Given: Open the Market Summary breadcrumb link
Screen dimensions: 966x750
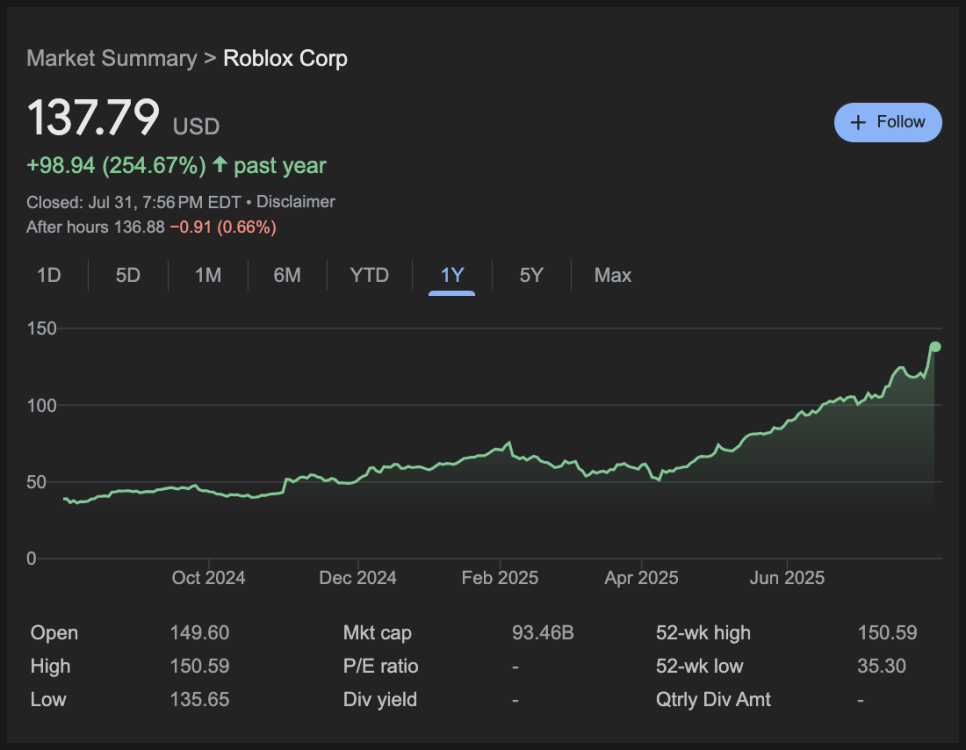Looking at the screenshot, I should (112, 59).
